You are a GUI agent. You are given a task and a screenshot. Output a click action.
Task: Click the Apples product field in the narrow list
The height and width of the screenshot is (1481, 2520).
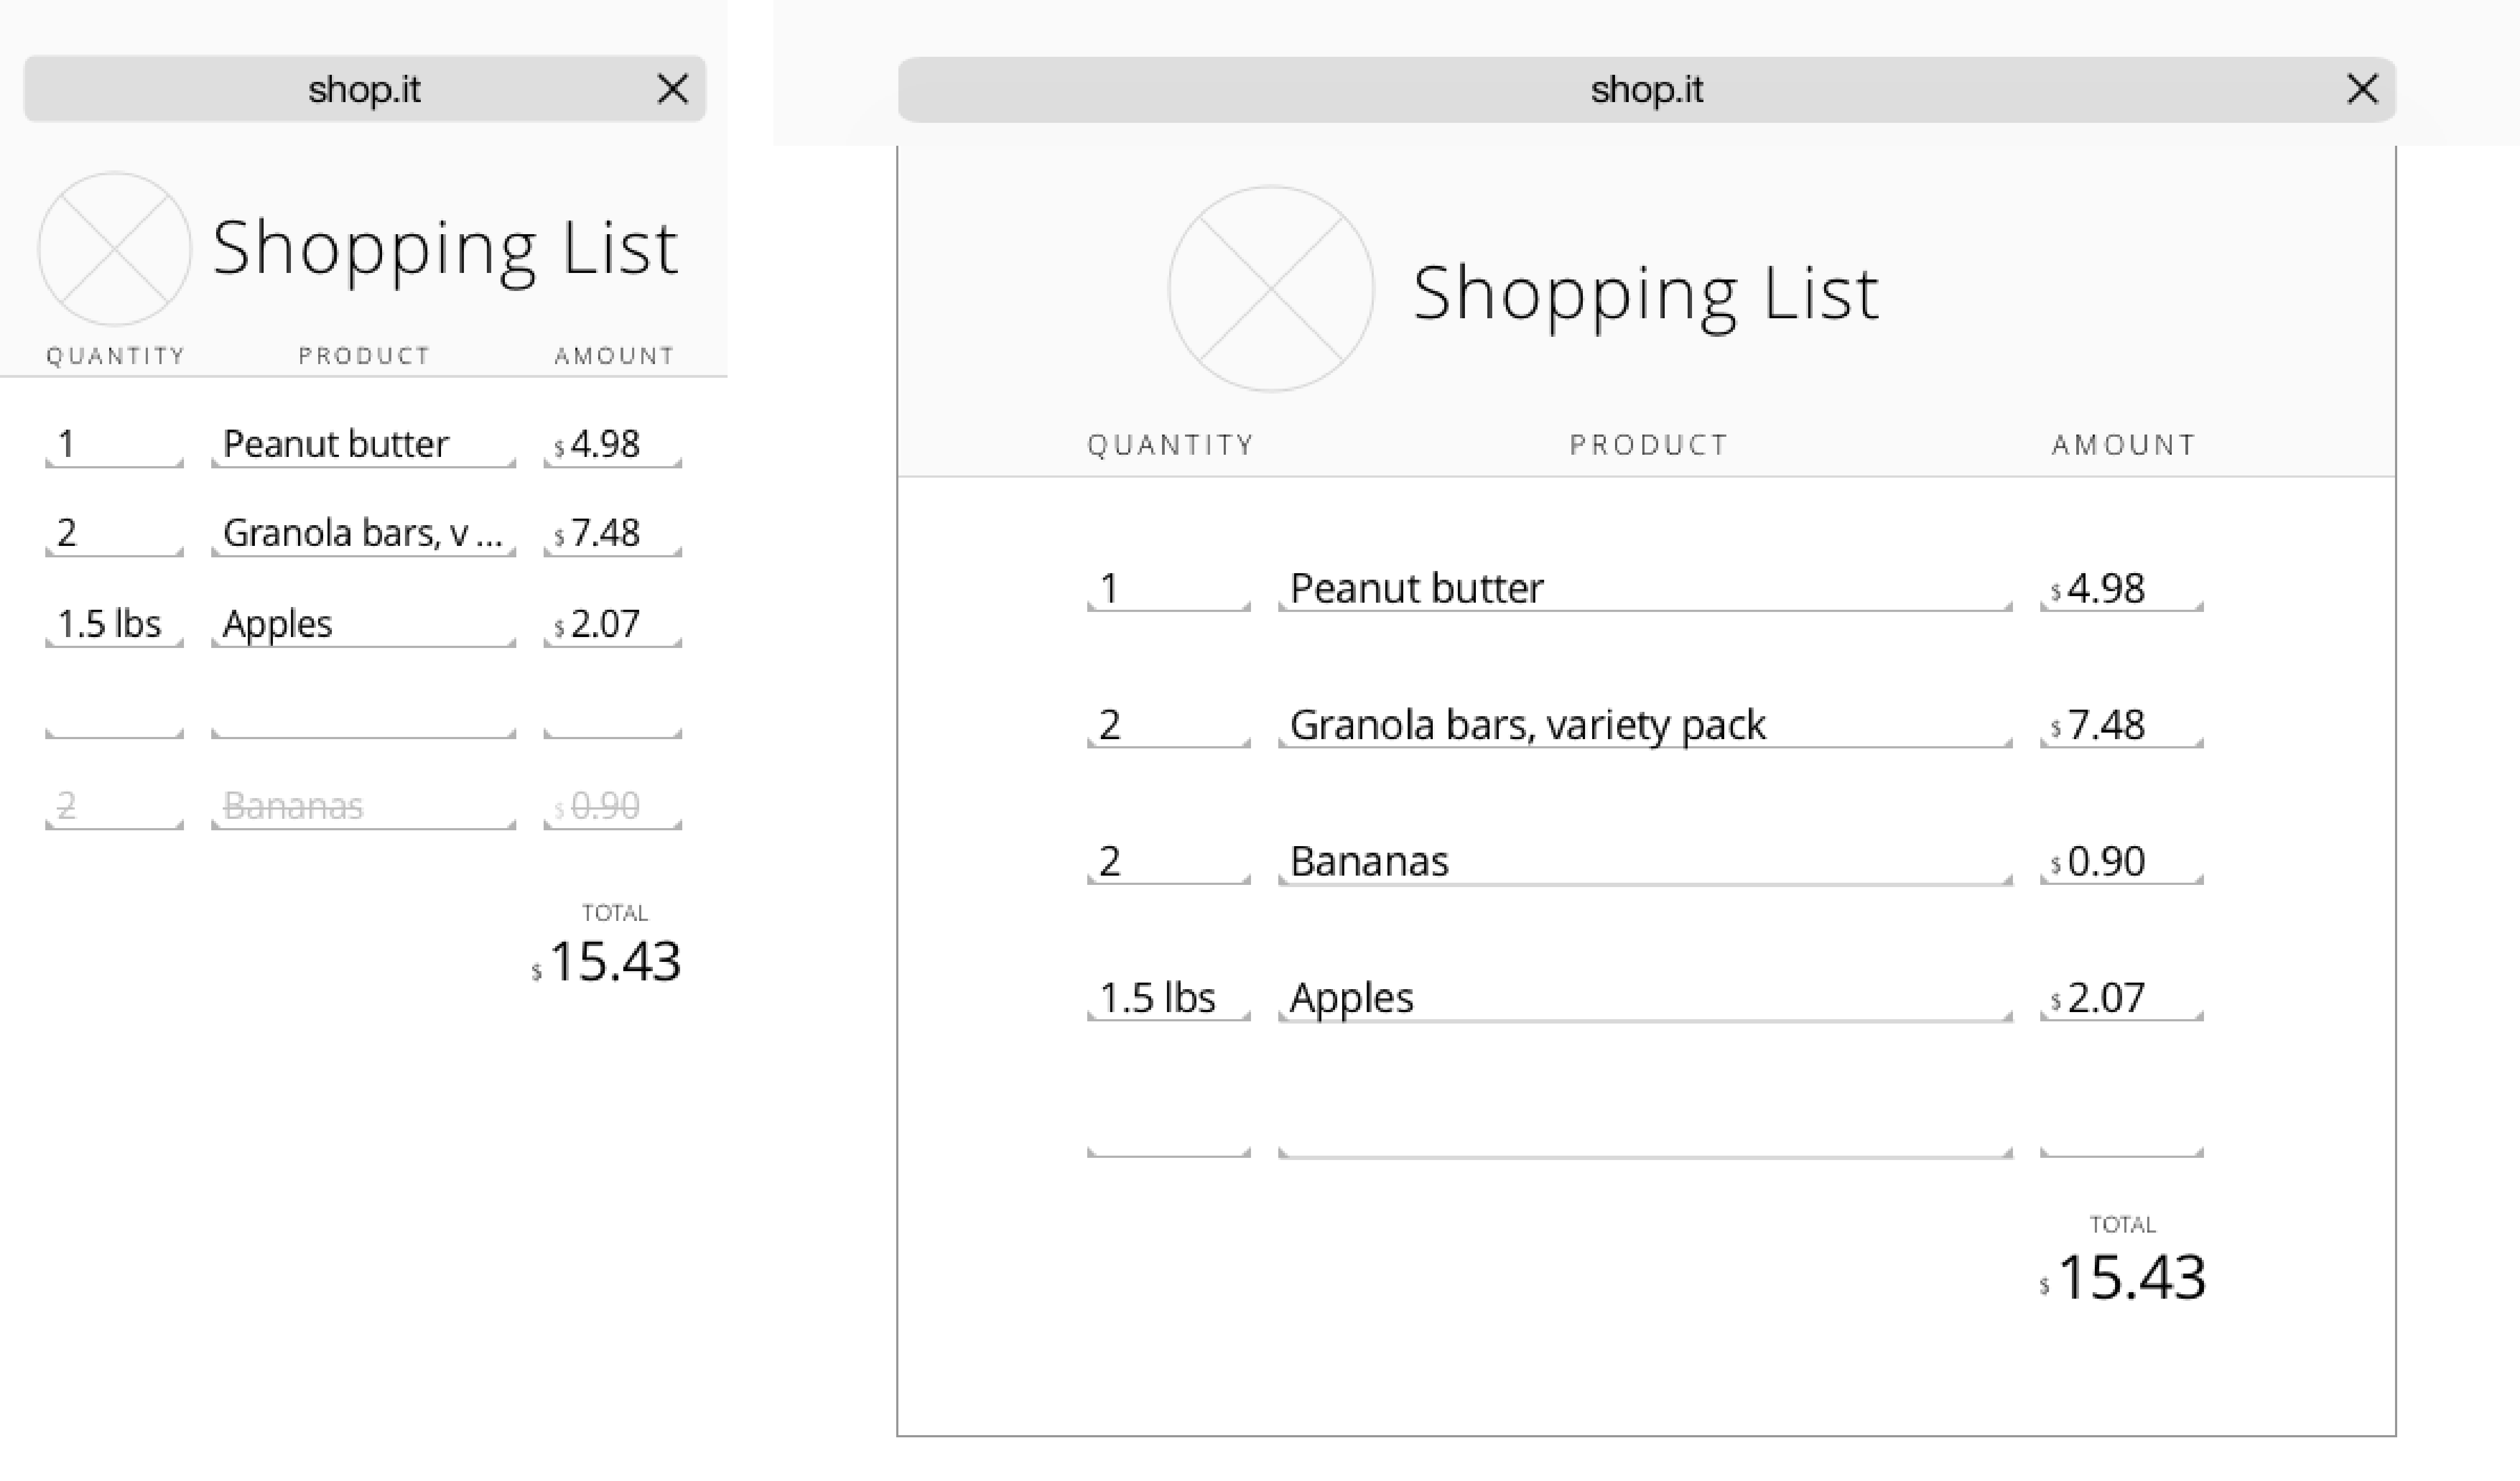click(362, 624)
